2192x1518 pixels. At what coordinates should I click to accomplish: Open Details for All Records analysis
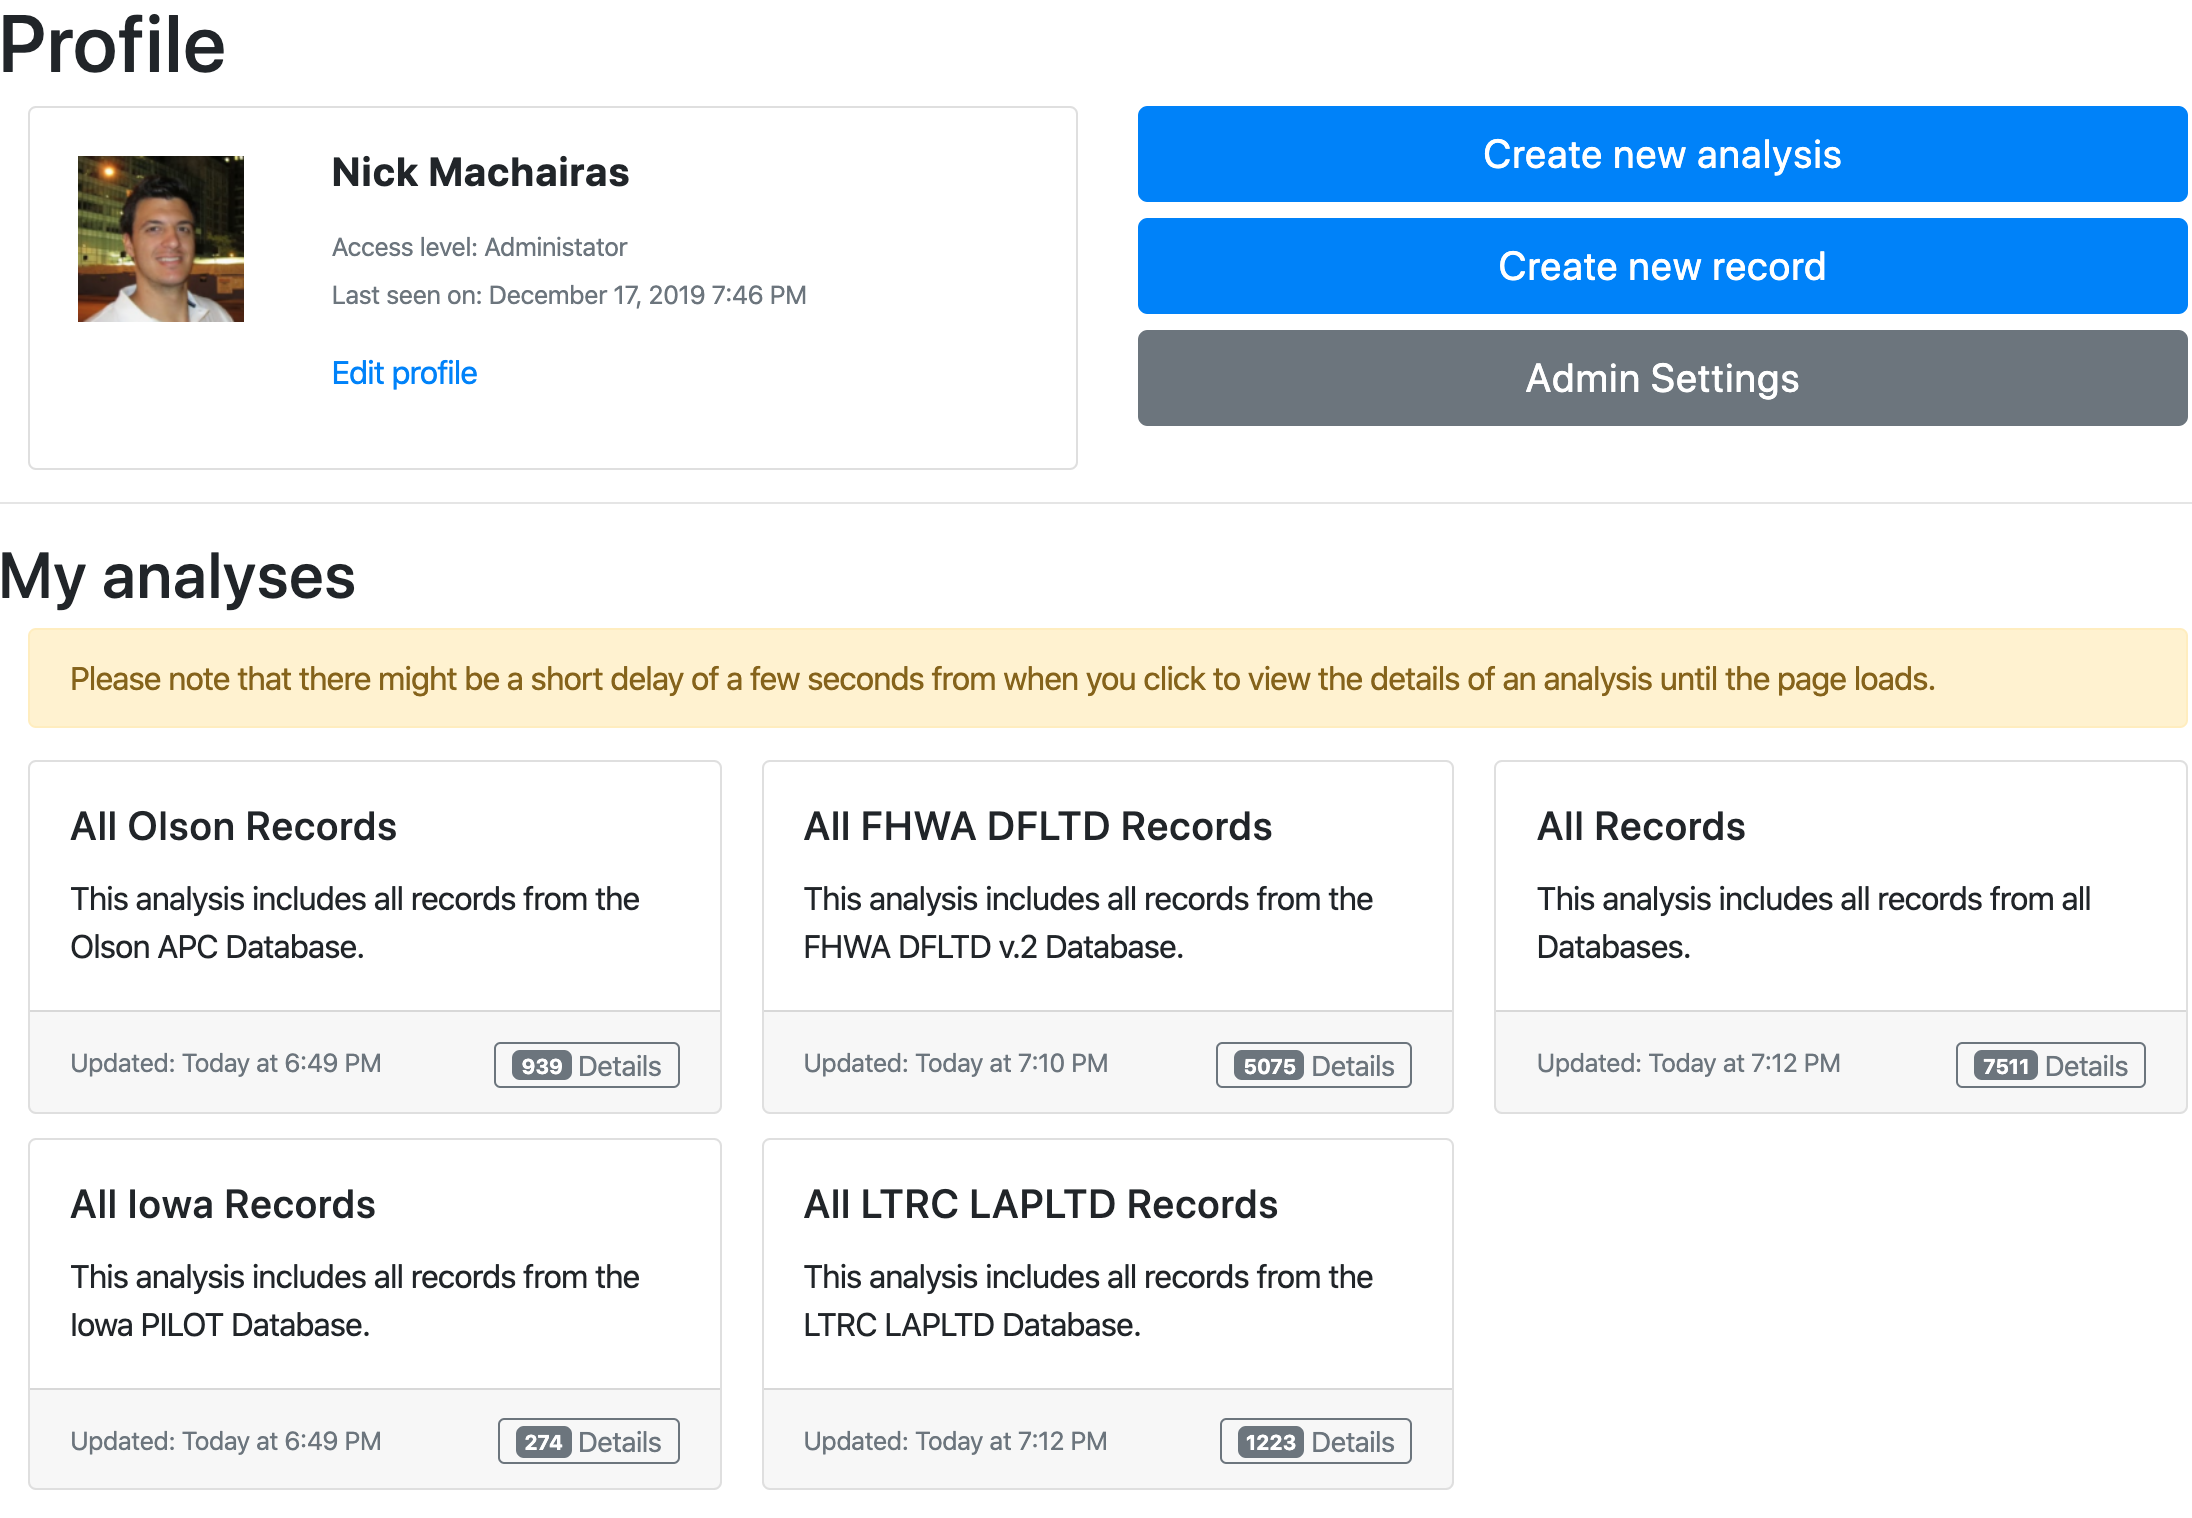pyautogui.click(x=2051, y=1065)
